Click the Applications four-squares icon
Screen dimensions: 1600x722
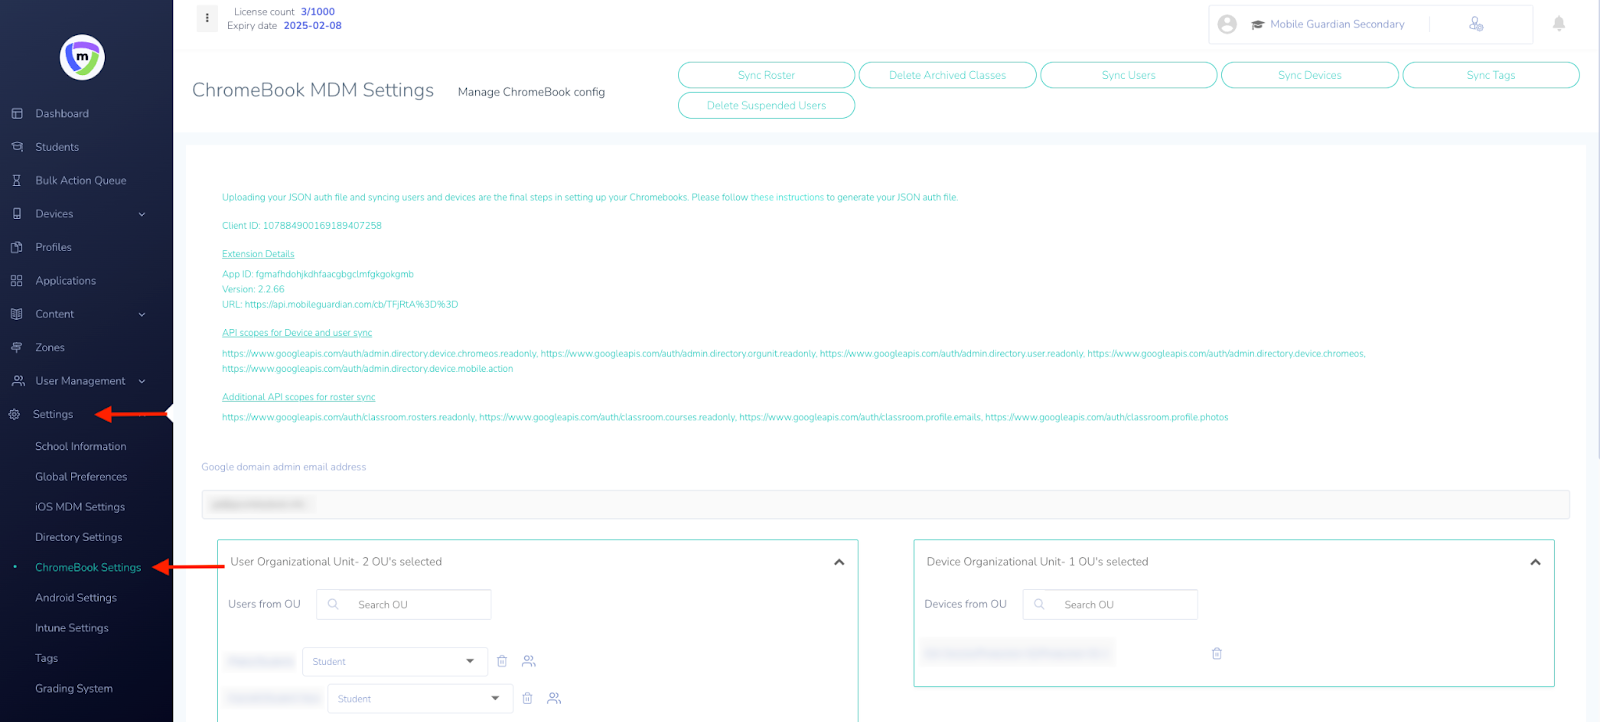(16, 281)
